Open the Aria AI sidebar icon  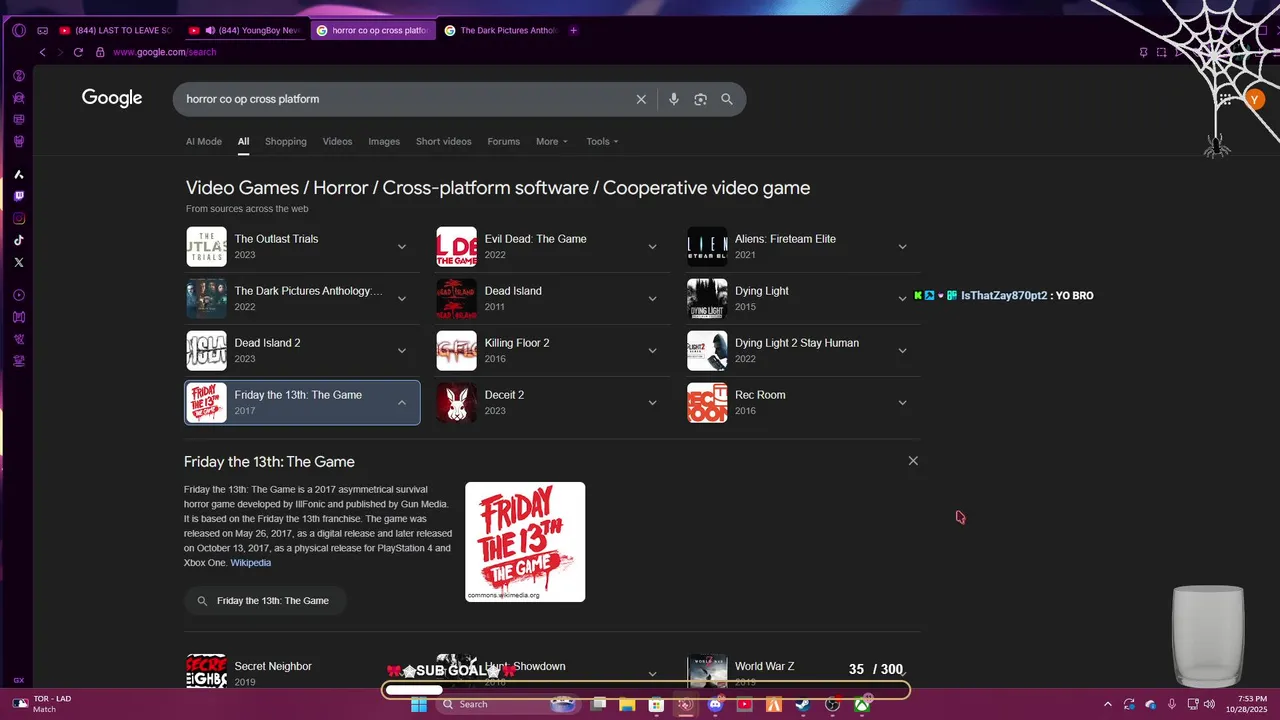pos(19,174)
